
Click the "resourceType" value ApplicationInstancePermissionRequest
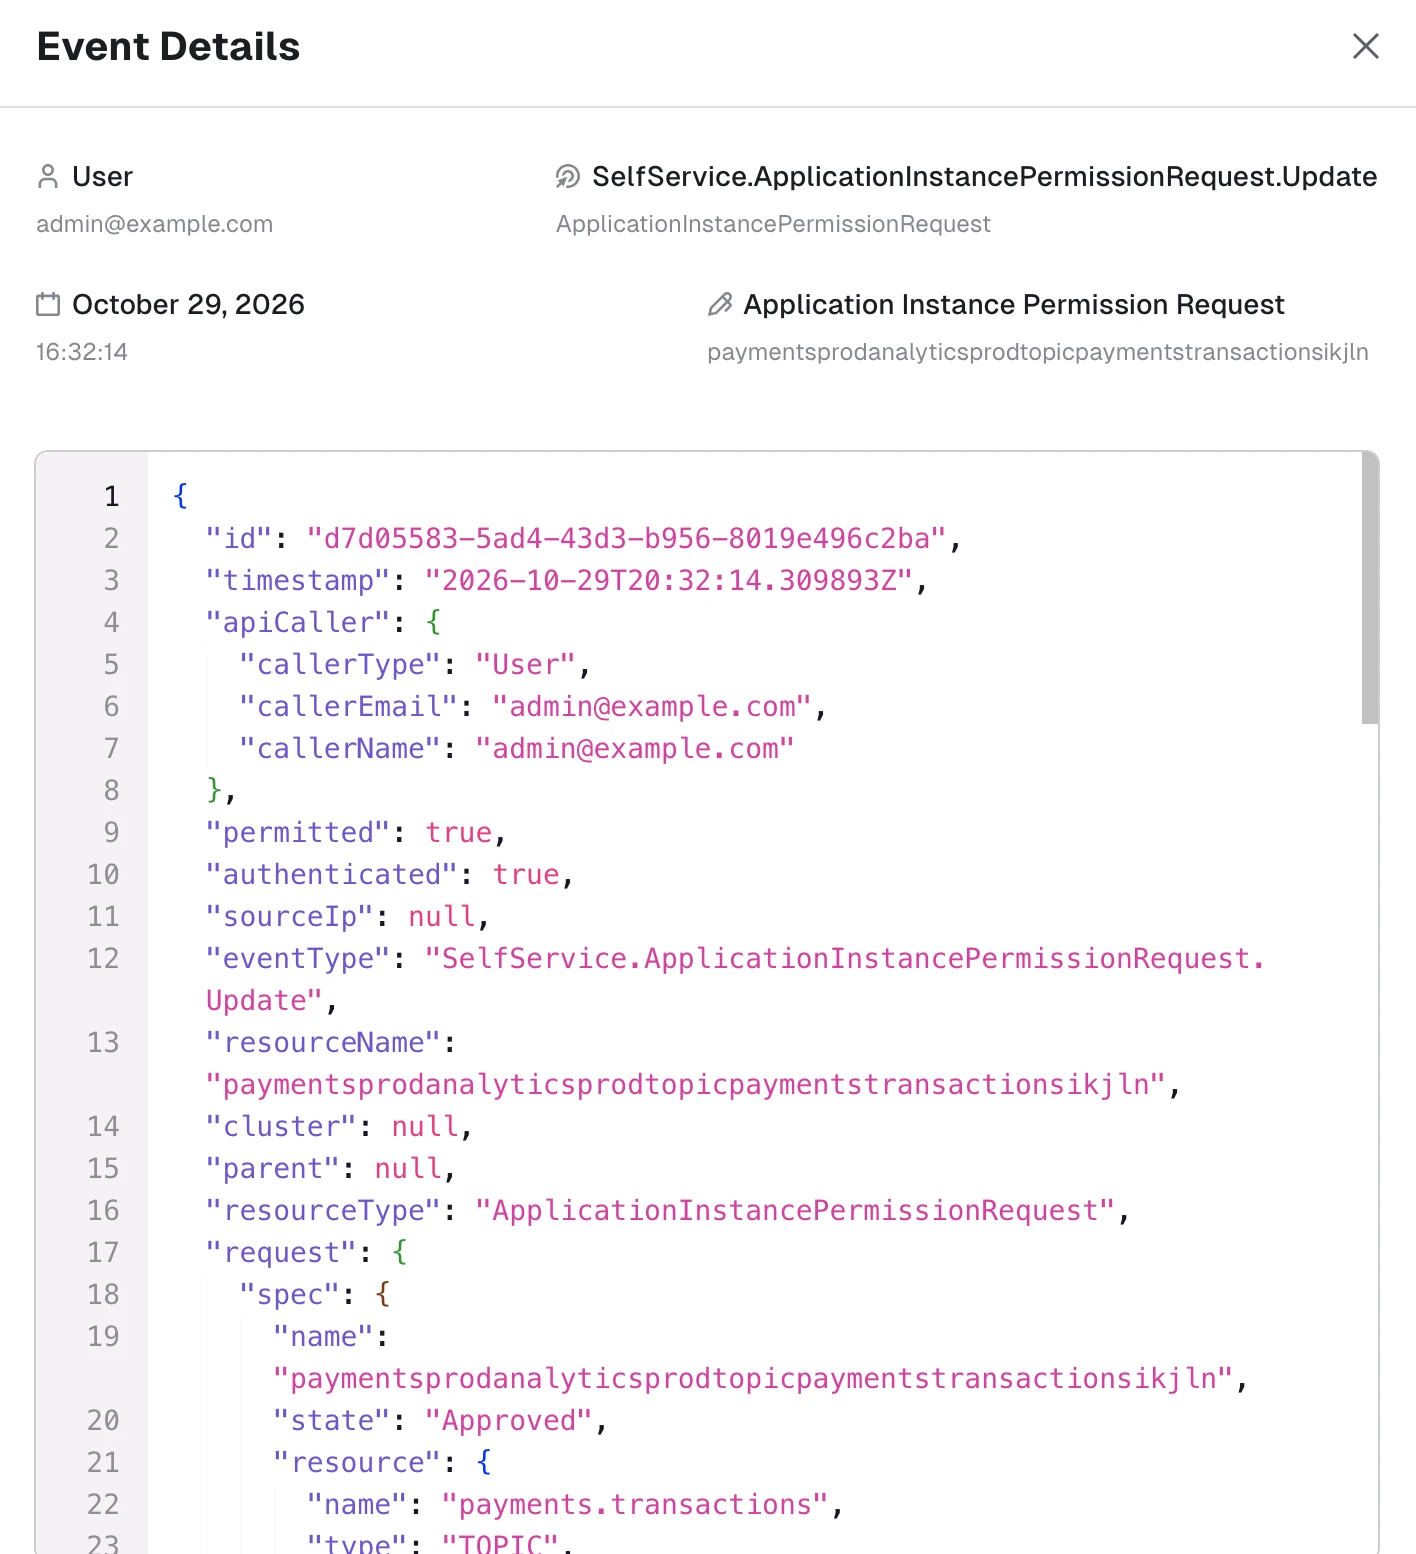[794, 1211]
